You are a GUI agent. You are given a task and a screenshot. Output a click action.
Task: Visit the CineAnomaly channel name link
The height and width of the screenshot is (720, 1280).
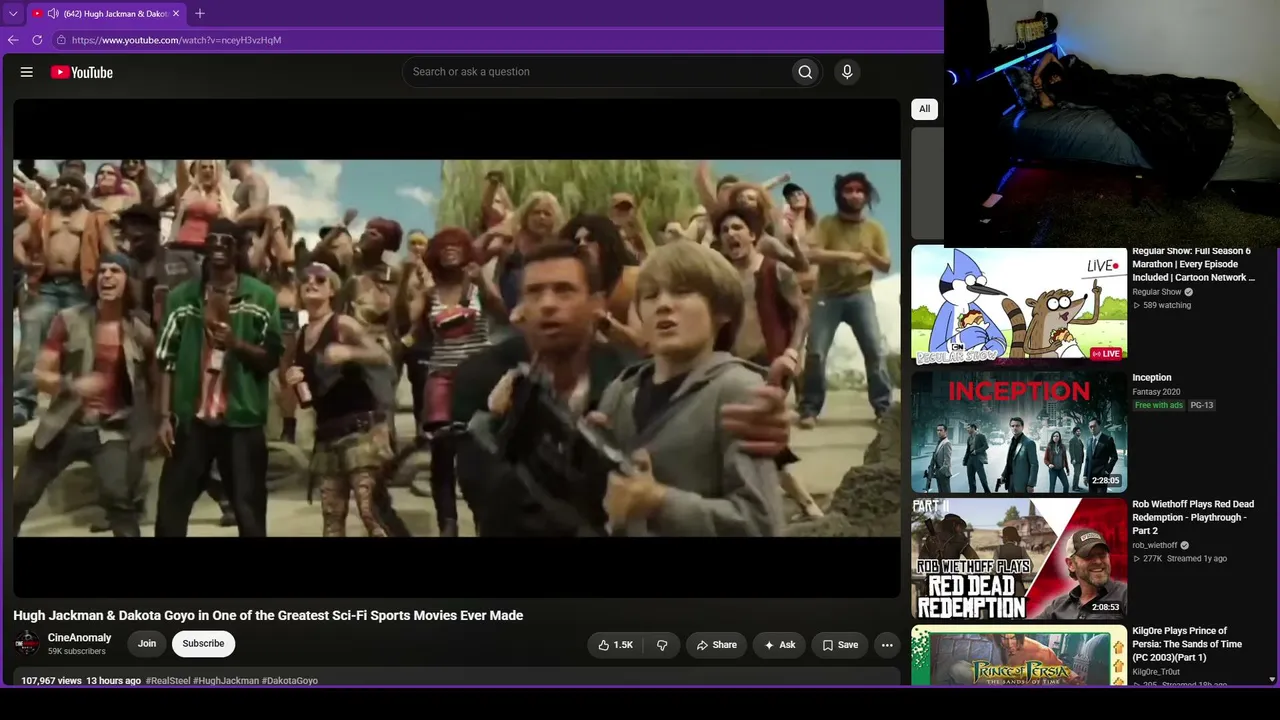[80, 638]
